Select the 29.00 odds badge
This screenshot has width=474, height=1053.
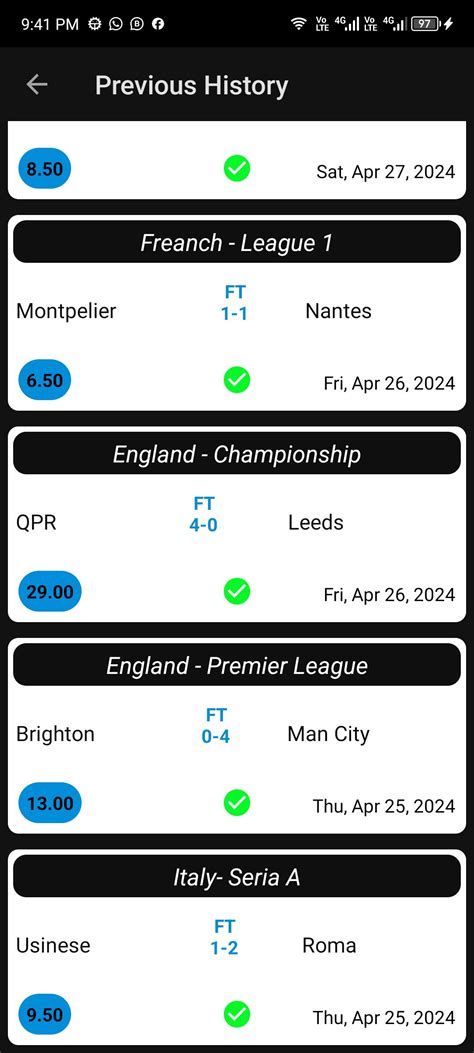click(x=50, y=592)
